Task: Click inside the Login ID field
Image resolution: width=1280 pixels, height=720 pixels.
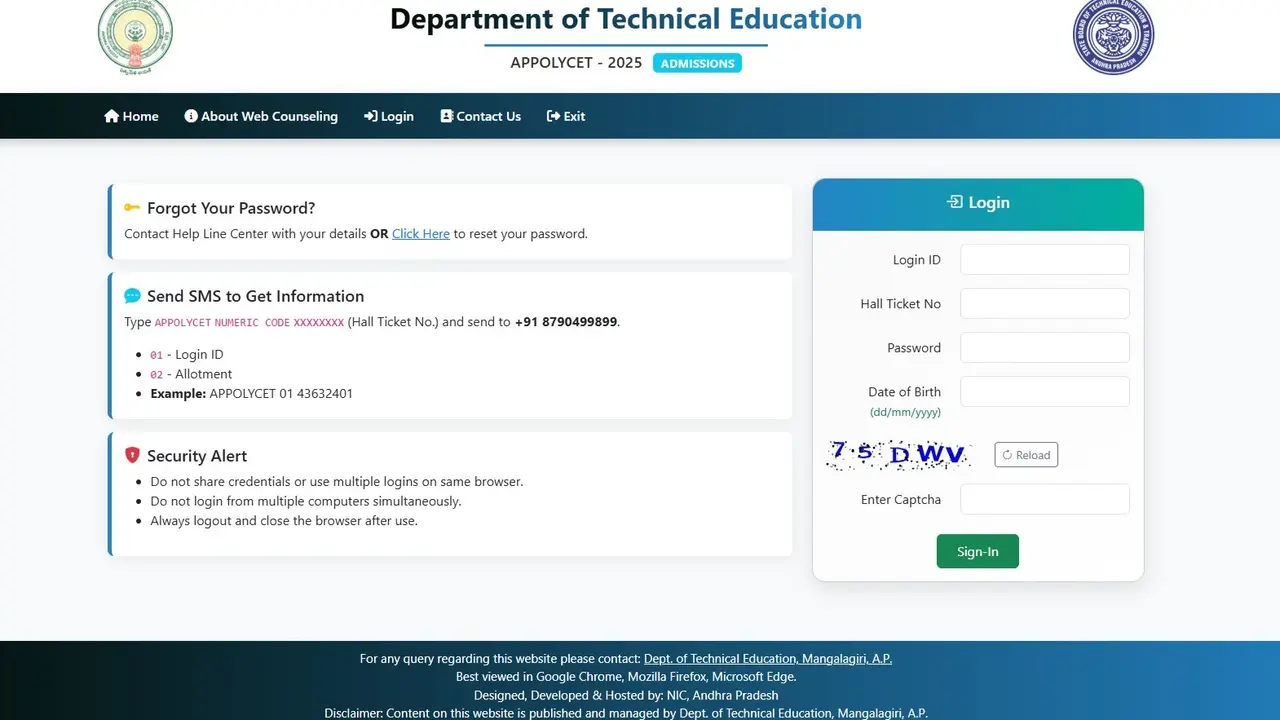Action: [x=1044, y=259]
